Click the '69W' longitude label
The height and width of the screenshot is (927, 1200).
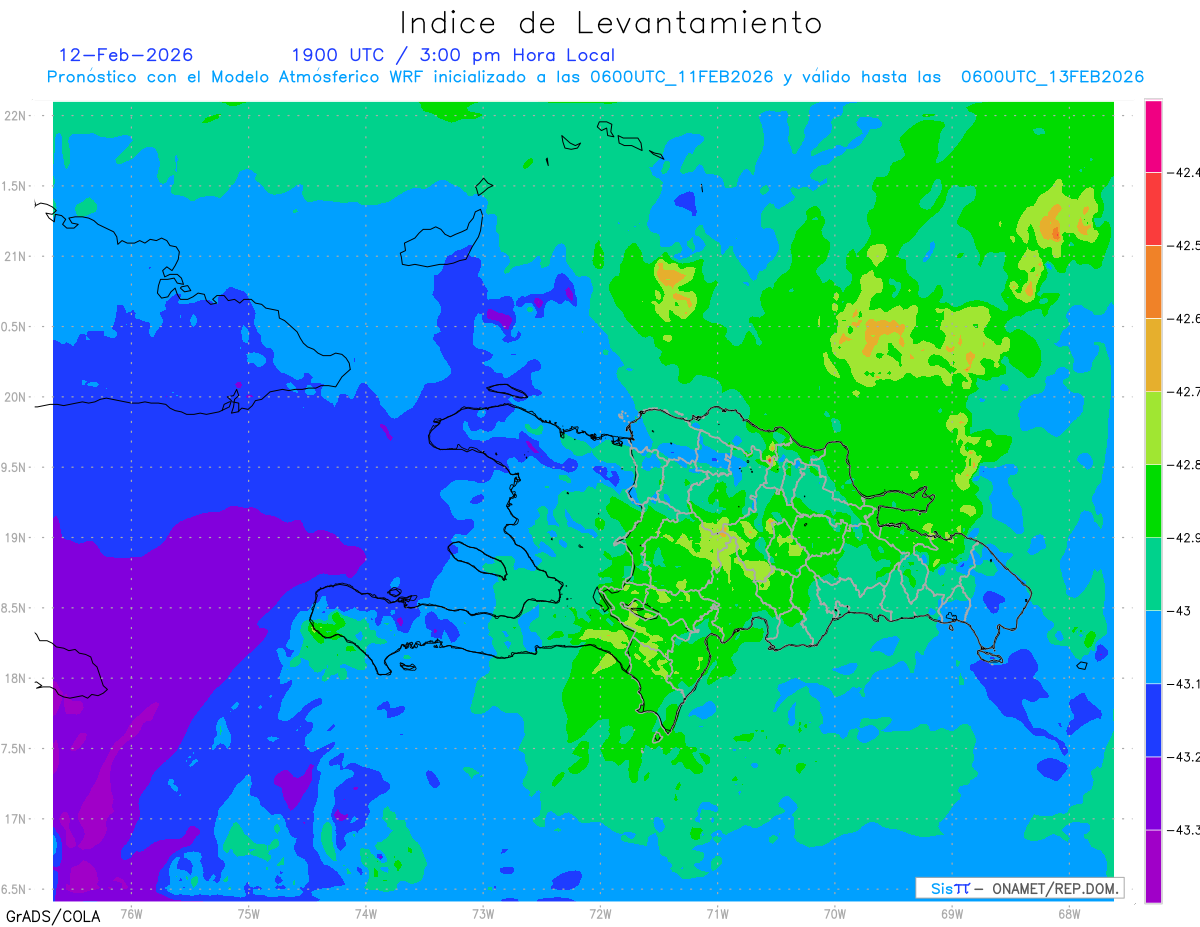coord(952,913)
